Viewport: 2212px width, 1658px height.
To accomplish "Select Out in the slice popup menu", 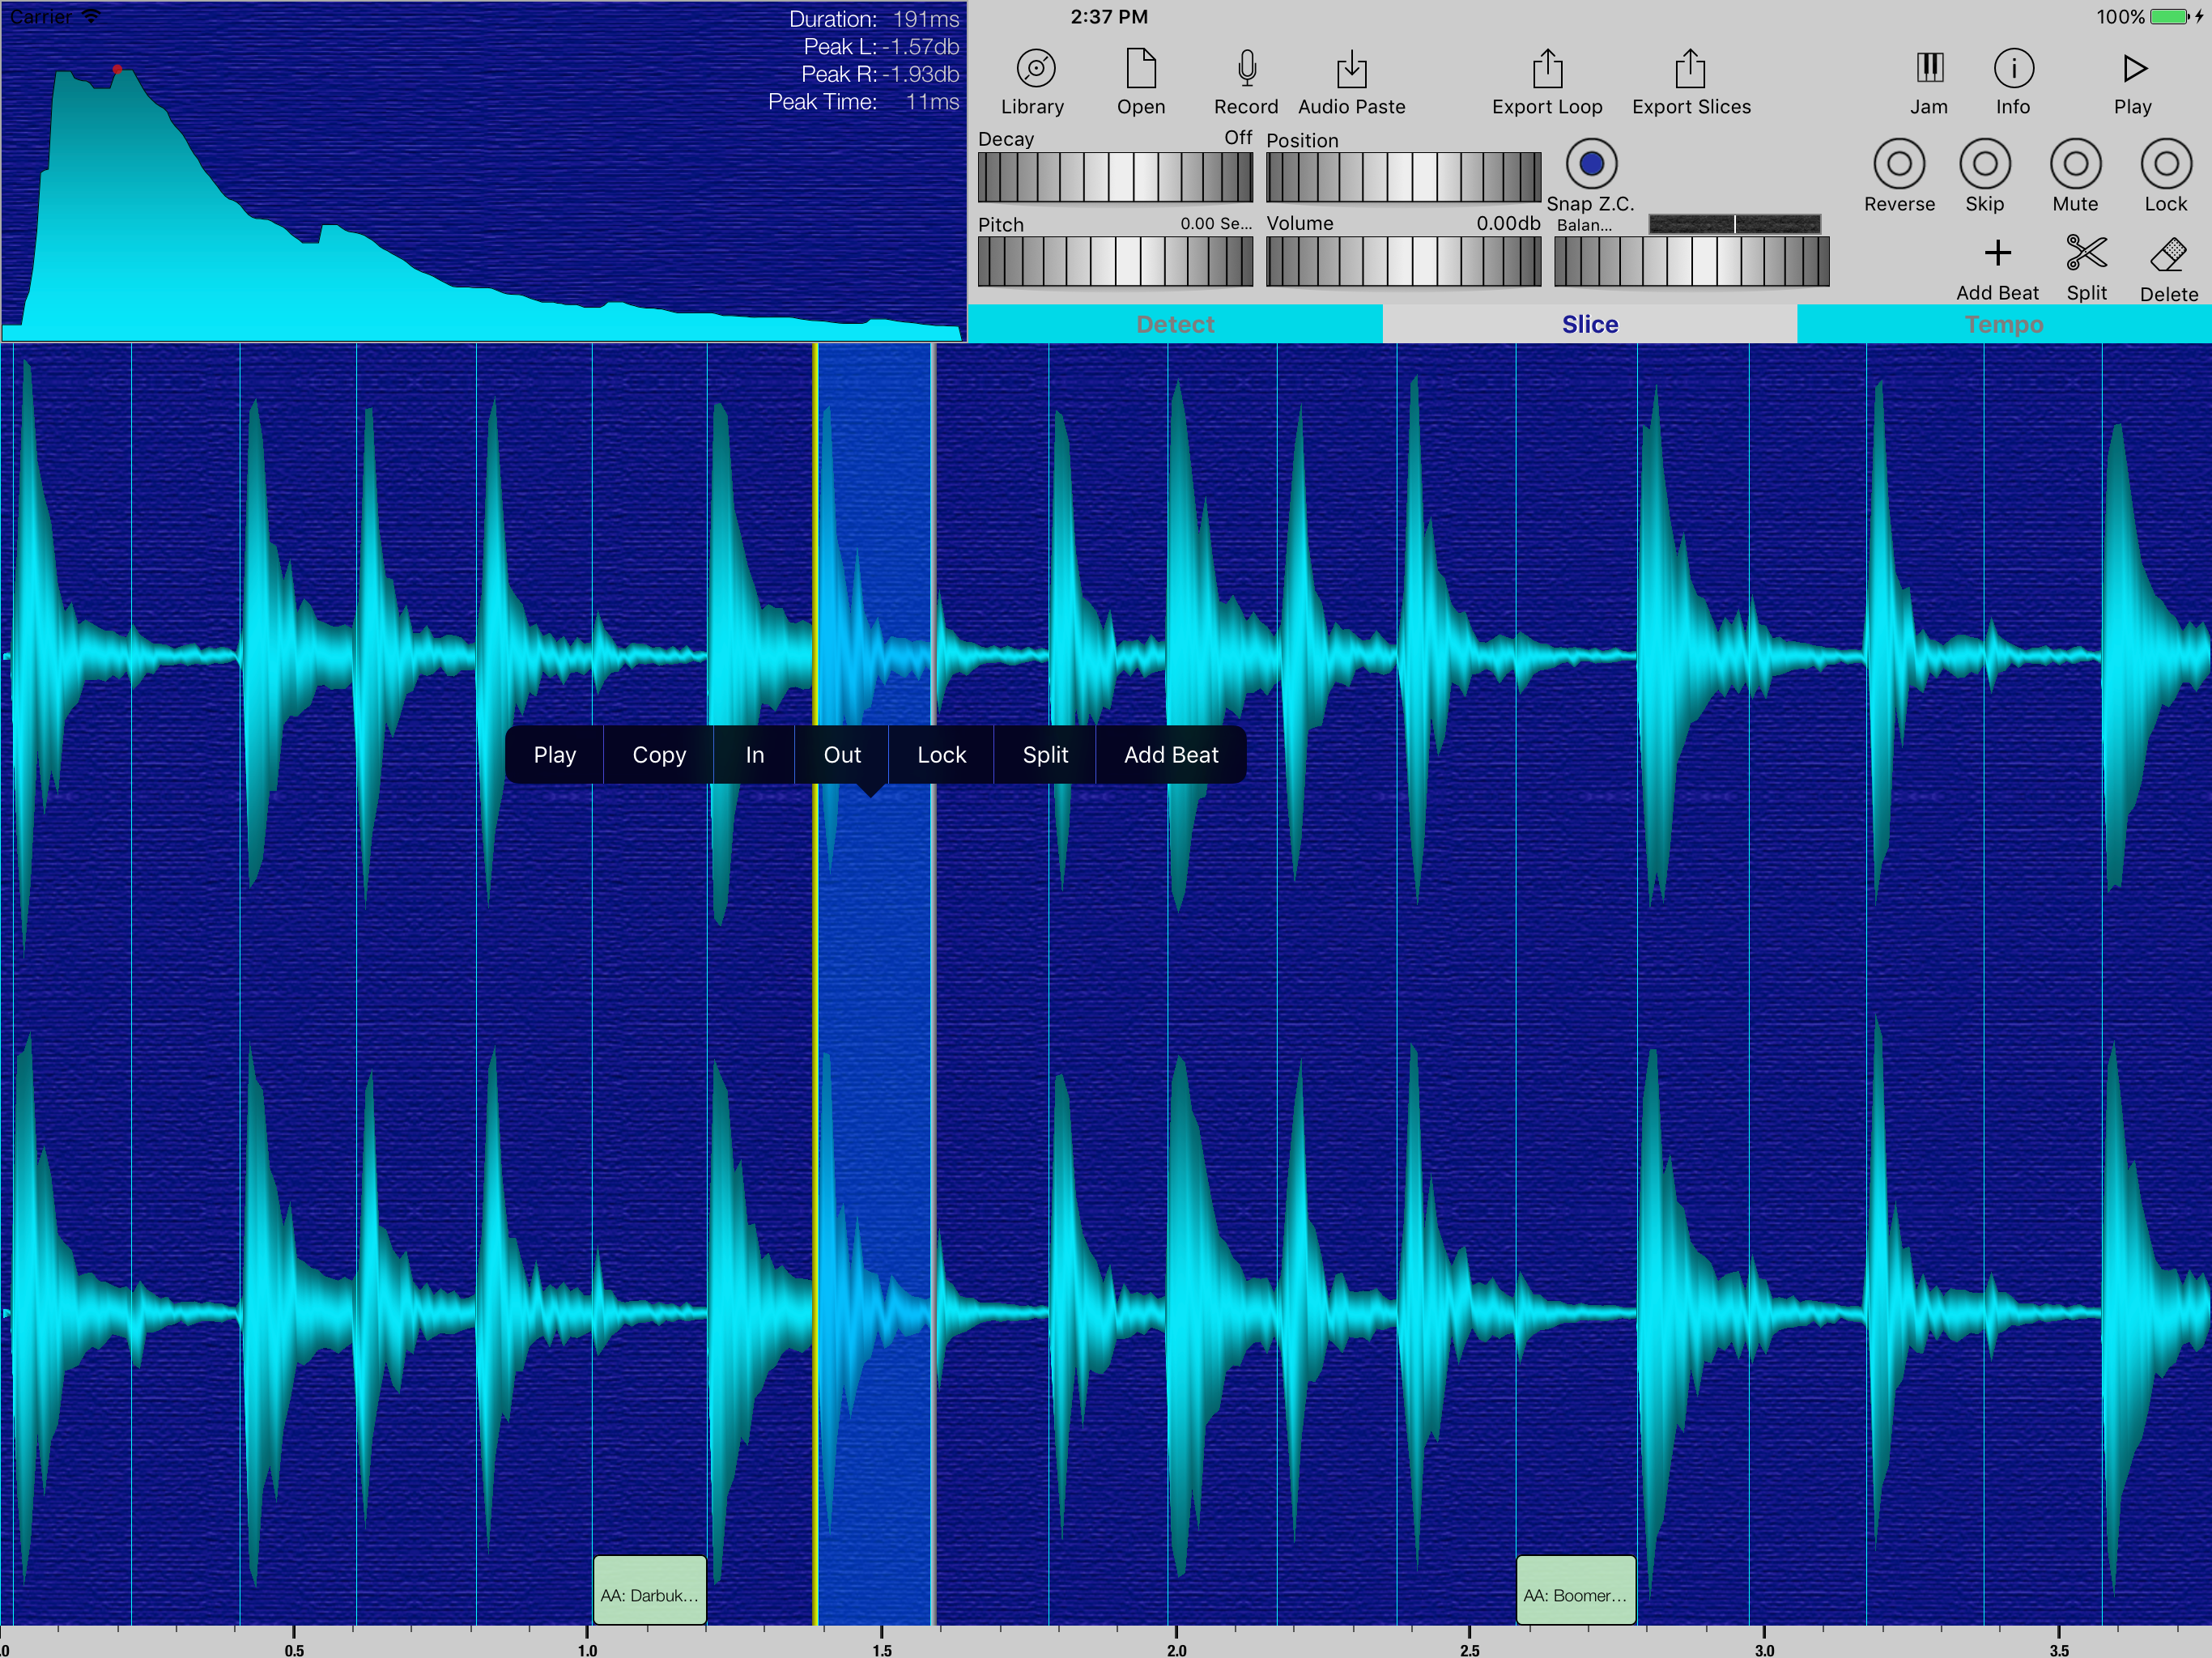I will [842, 755].
